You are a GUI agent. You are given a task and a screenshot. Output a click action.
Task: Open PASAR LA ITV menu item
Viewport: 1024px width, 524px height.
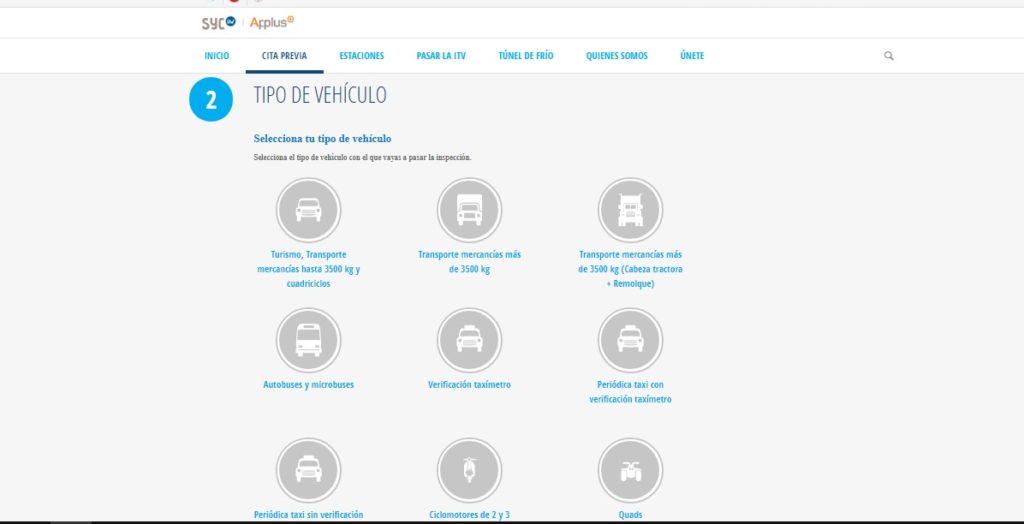[441, 56]
